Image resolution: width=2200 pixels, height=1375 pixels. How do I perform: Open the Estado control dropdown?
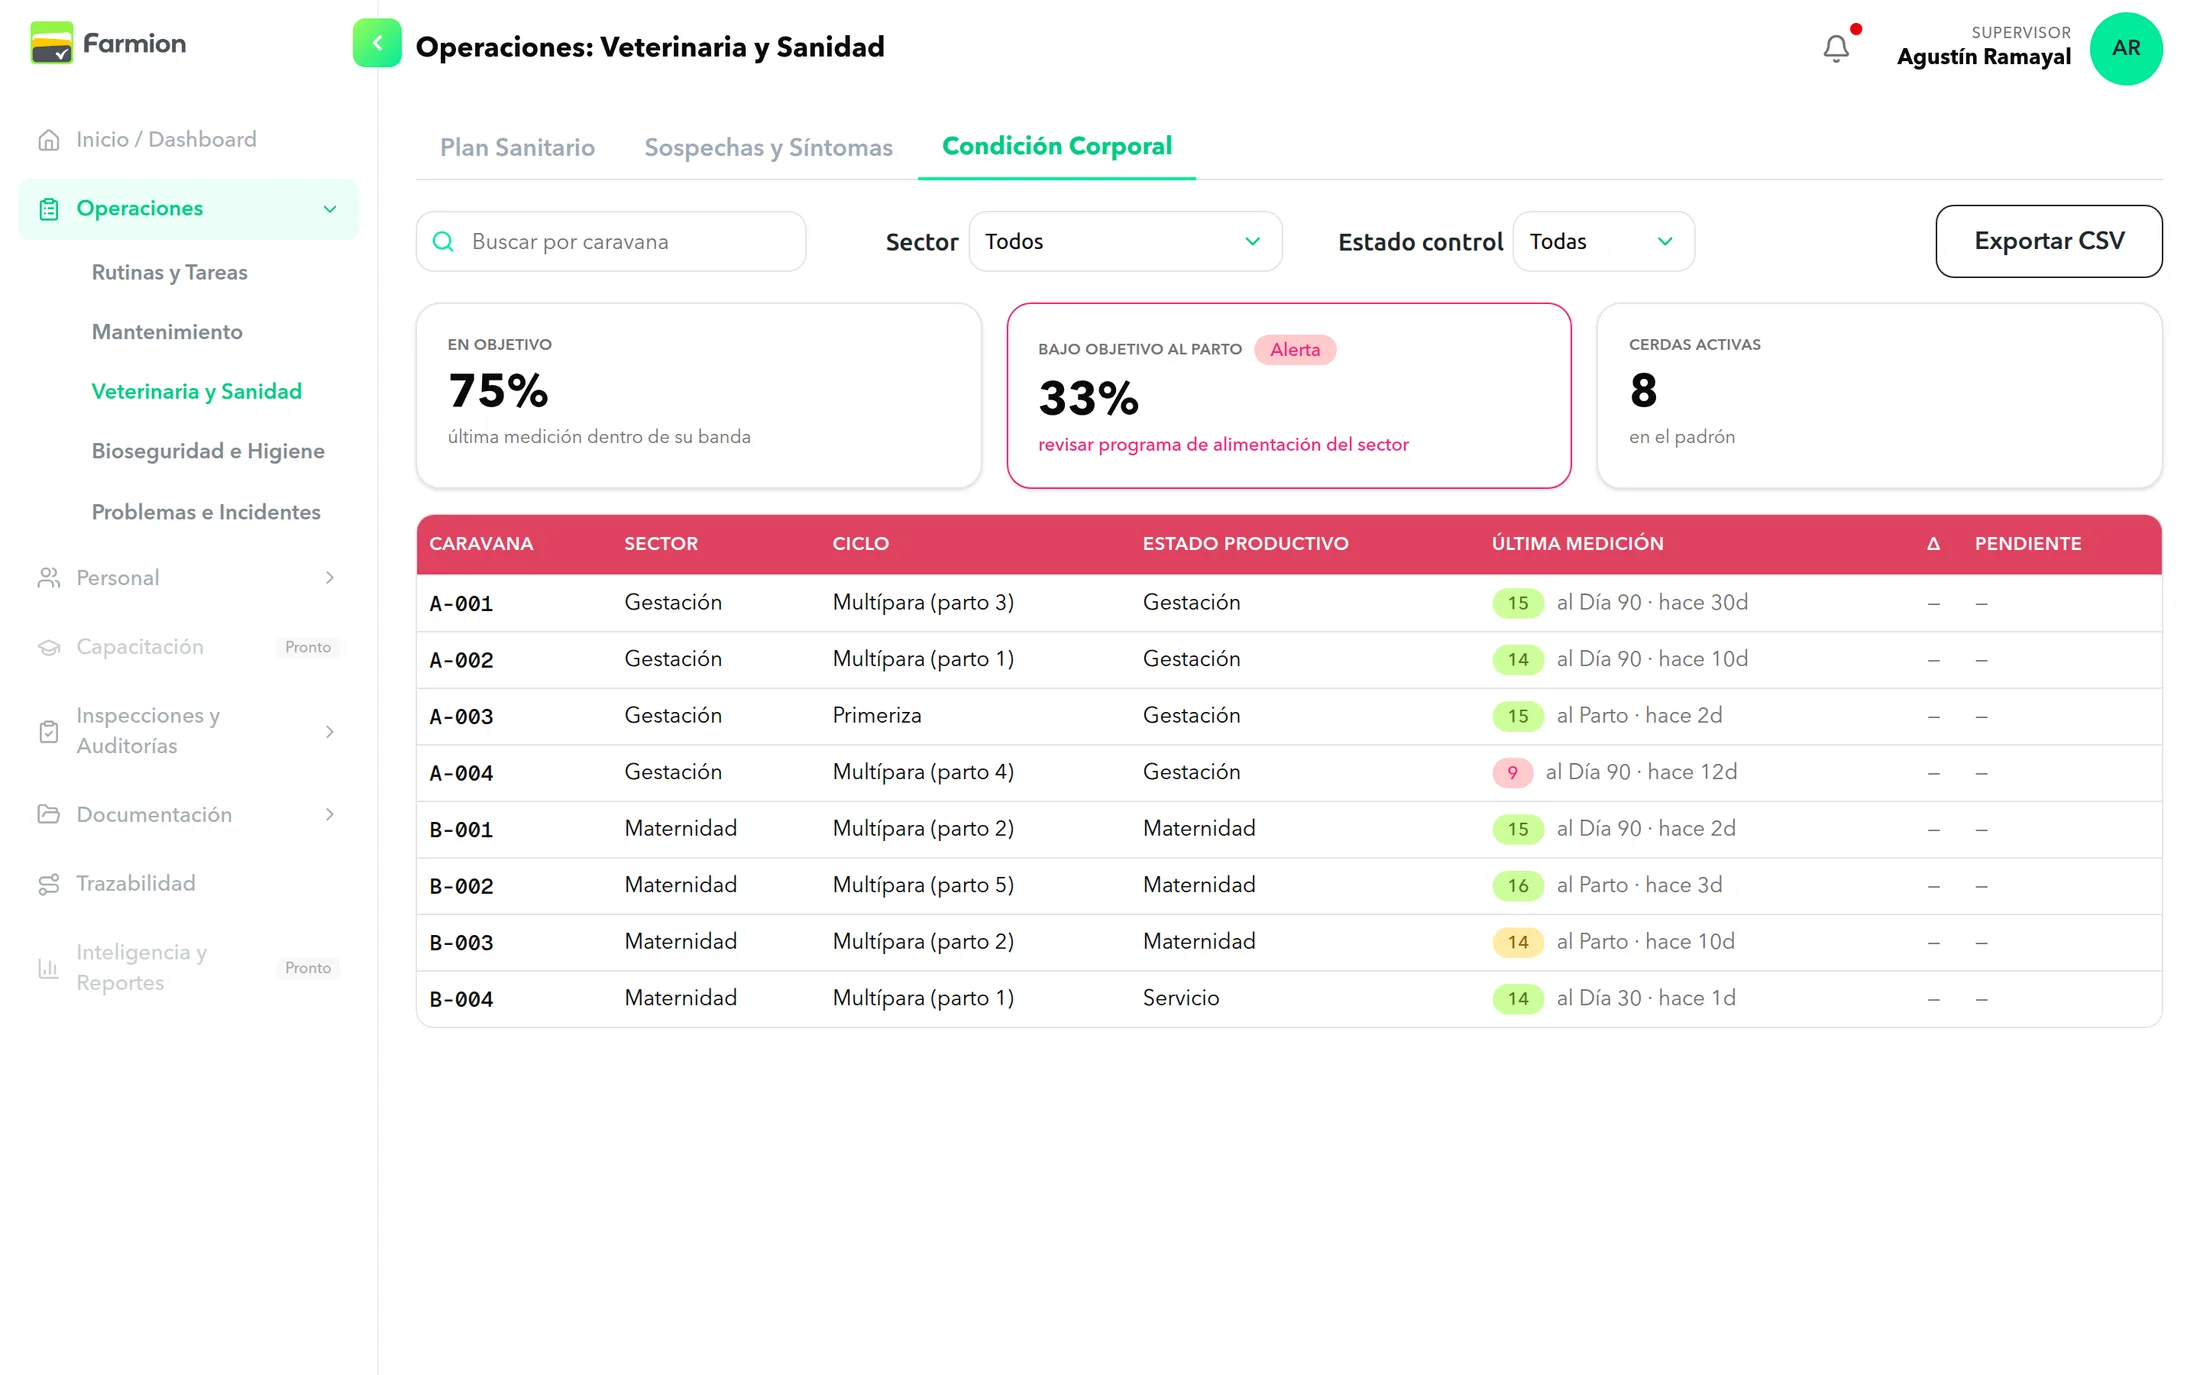click(1603, 241)
